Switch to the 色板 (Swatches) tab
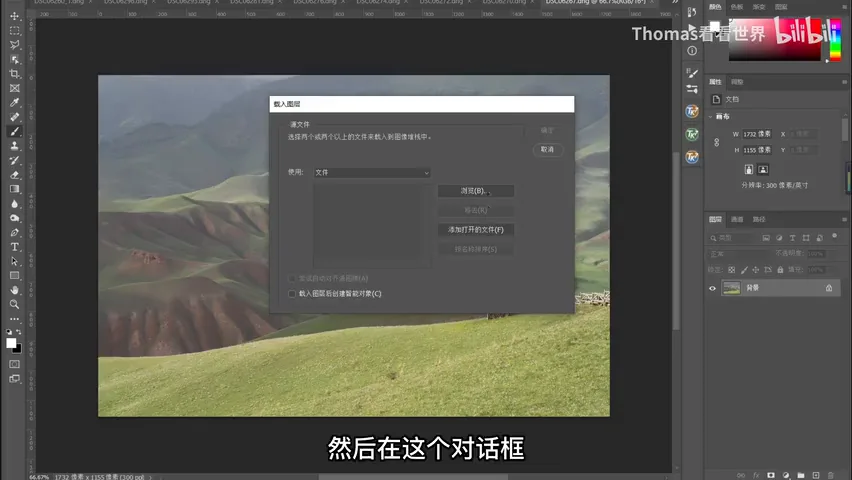 pos(737,7)
